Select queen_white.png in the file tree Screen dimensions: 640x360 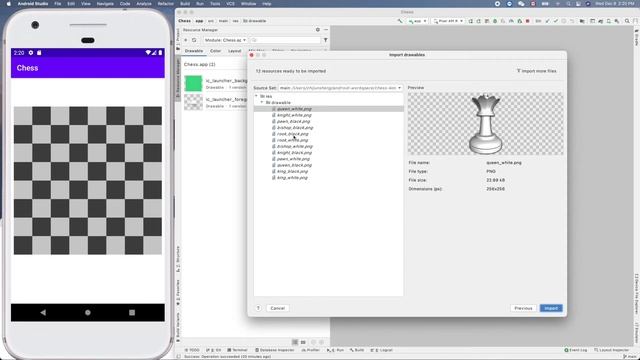(x=294, y=109)
